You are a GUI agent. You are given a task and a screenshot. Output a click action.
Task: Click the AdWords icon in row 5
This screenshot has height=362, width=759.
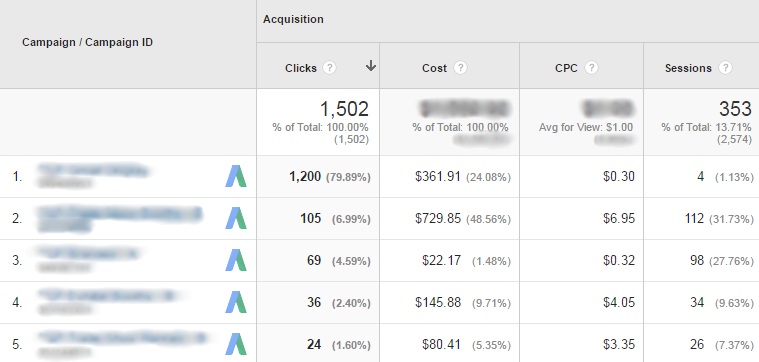[x=236, y=344]
